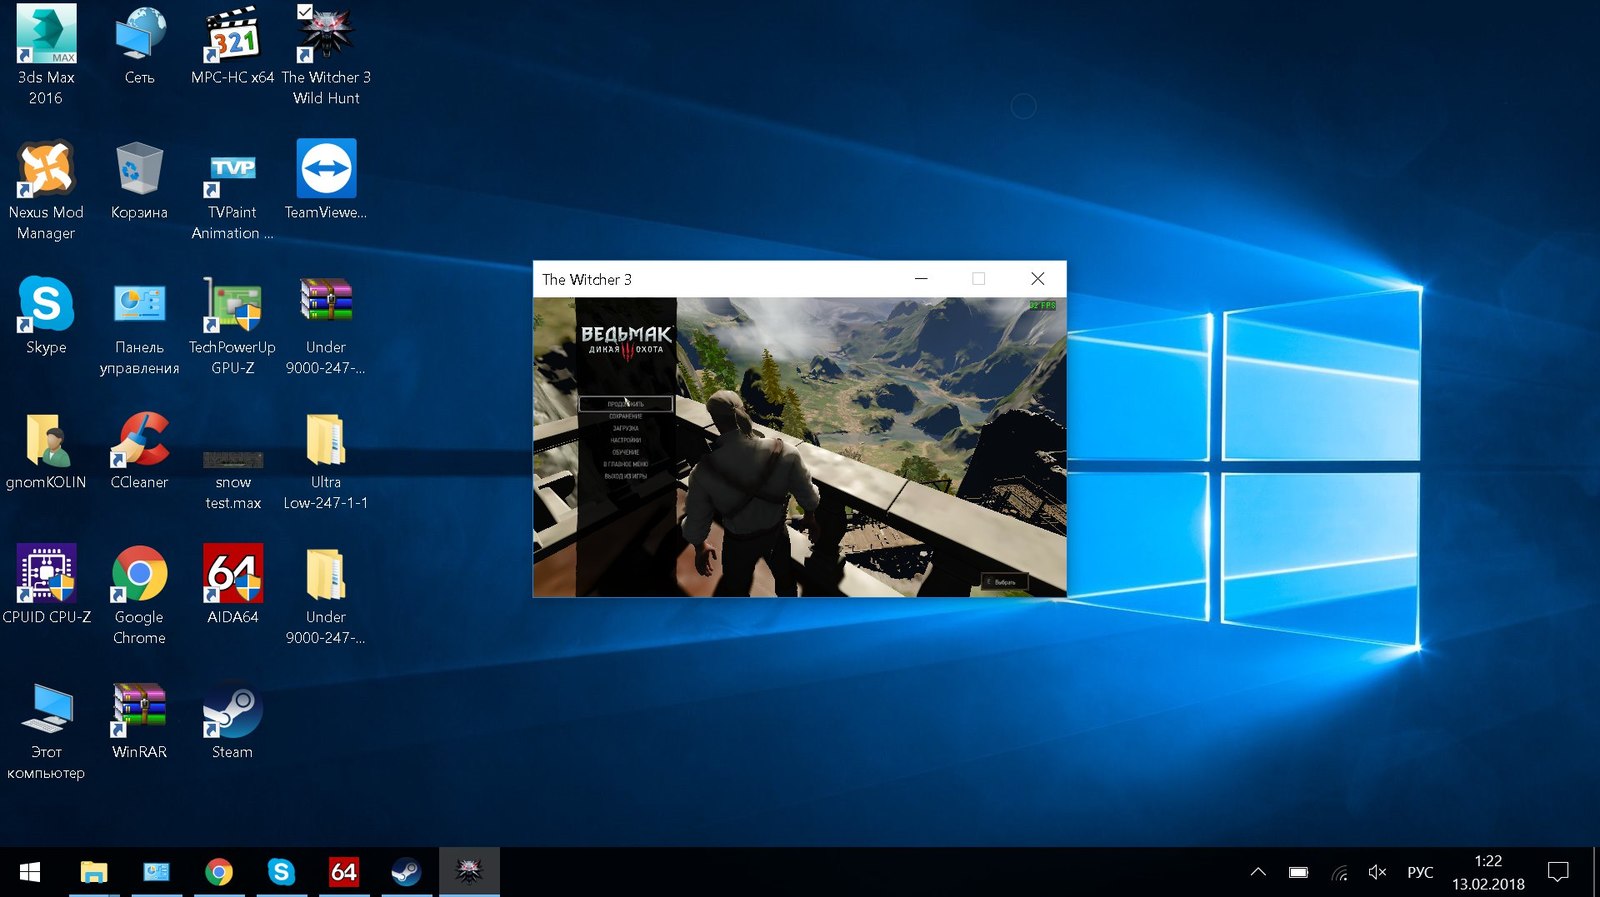Click The Witcher 3 window title text
The image size is (1600, 897).
pyautogui.click(x=587, y=280)
